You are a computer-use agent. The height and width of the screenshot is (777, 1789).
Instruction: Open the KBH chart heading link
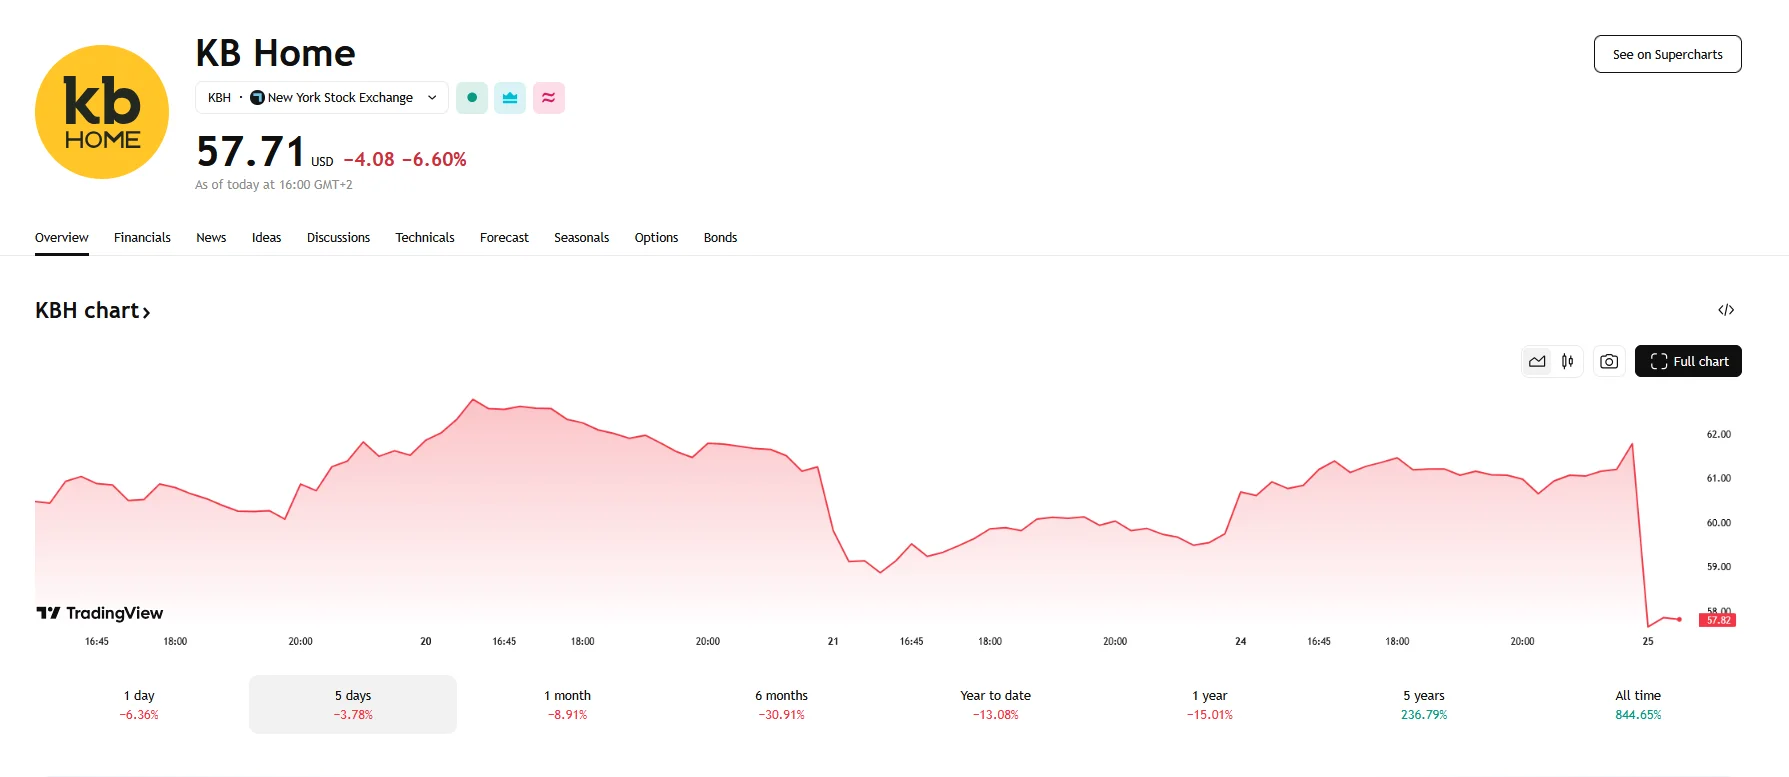click(93, 311)
